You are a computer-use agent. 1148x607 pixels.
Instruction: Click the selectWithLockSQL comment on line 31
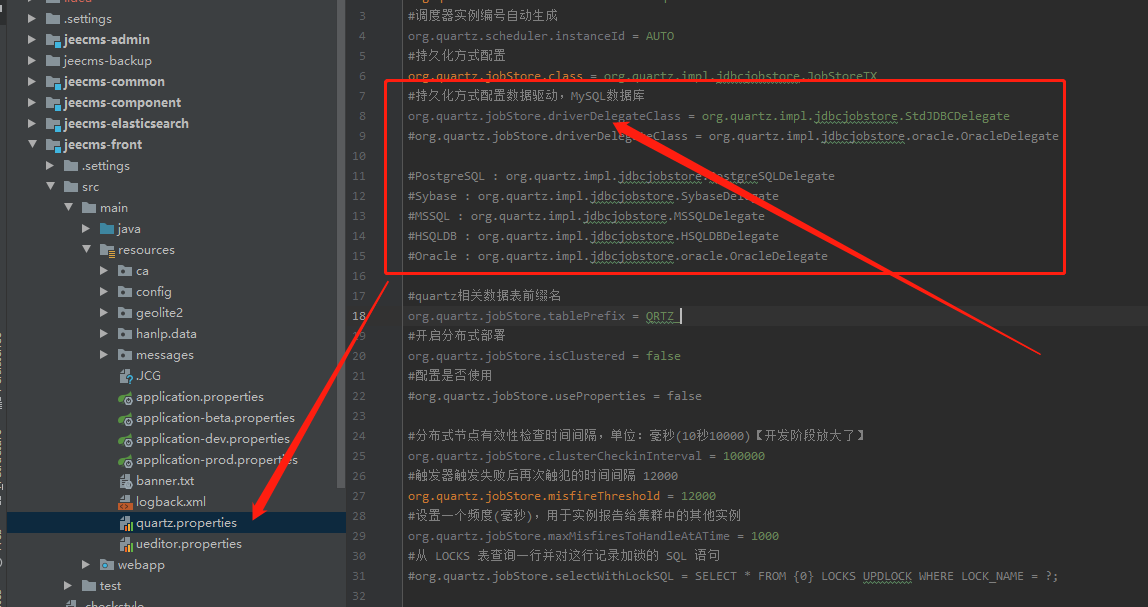pos(733,576)
